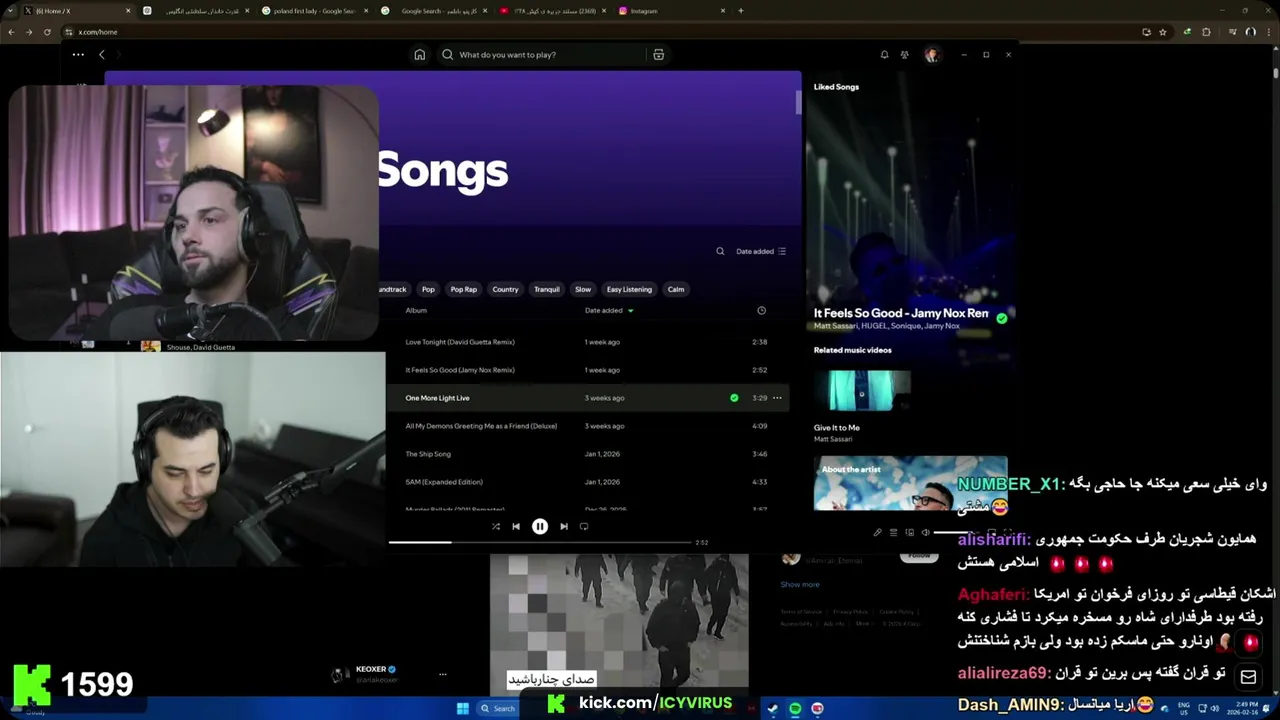The image size is (1280, 720).
Task: Open the About the artist card
Action: click(x=910, y=483)
